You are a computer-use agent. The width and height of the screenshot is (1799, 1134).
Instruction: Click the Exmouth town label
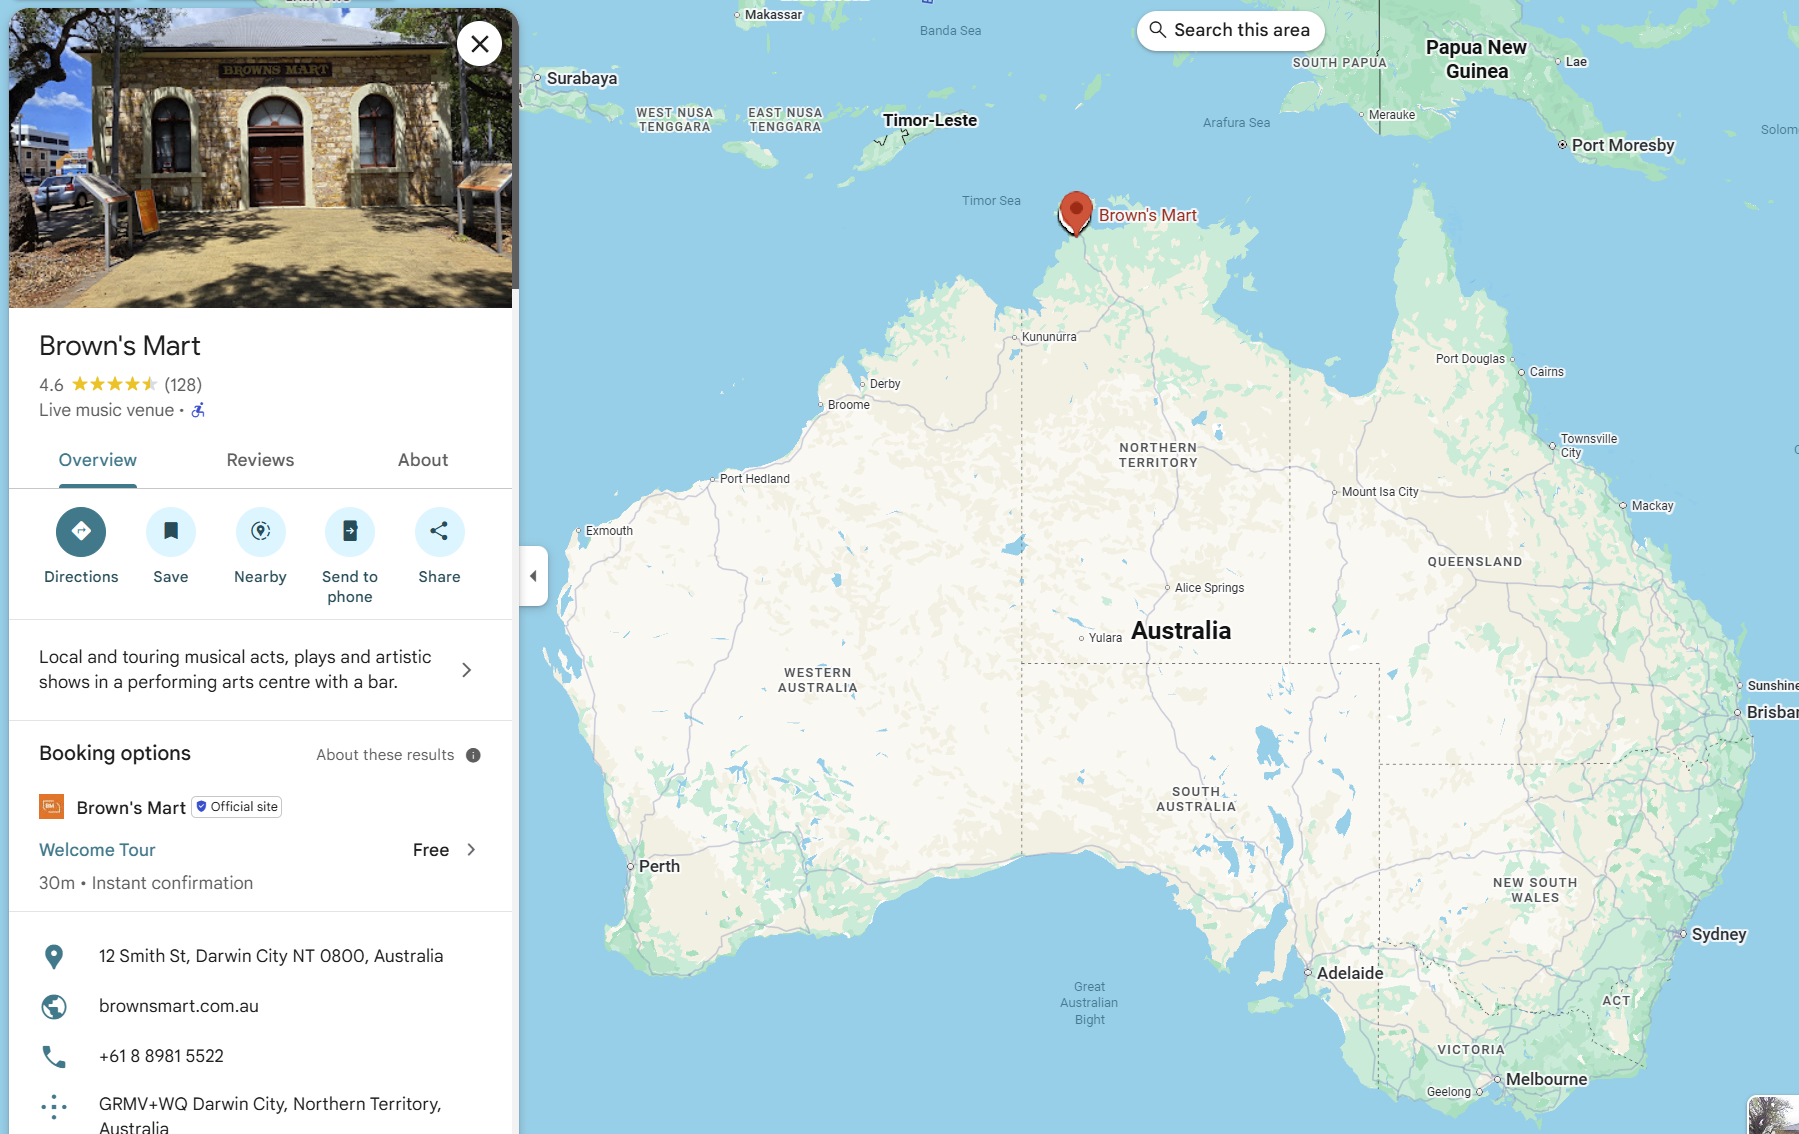[609, 531]
